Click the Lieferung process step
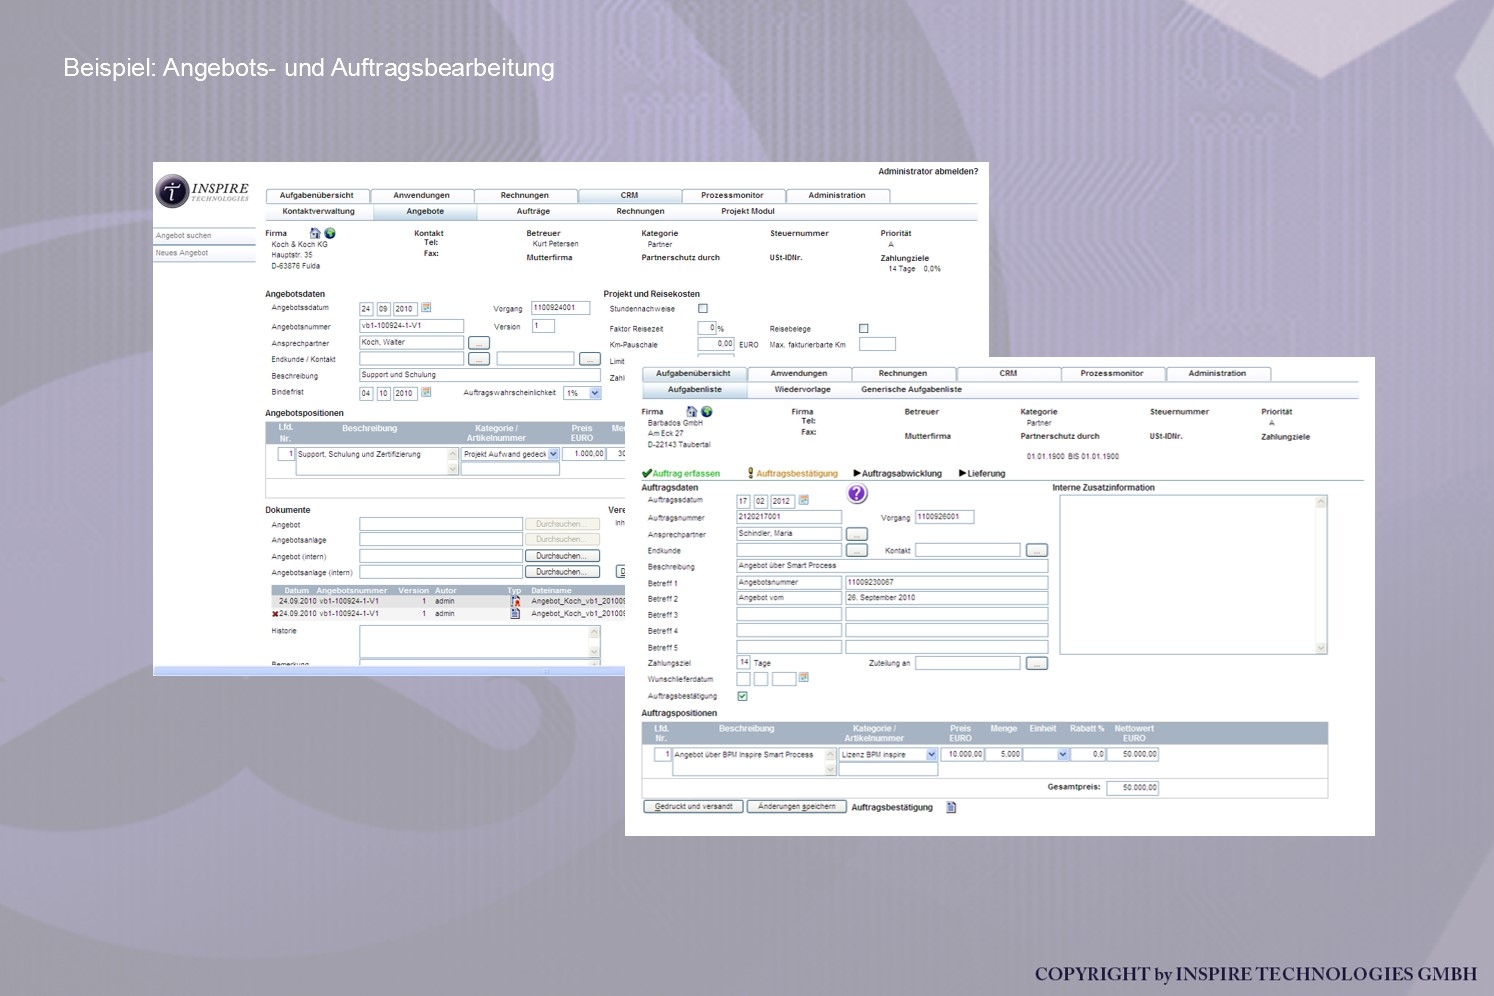The image size is (1494, 996). (x=982, y=474)
